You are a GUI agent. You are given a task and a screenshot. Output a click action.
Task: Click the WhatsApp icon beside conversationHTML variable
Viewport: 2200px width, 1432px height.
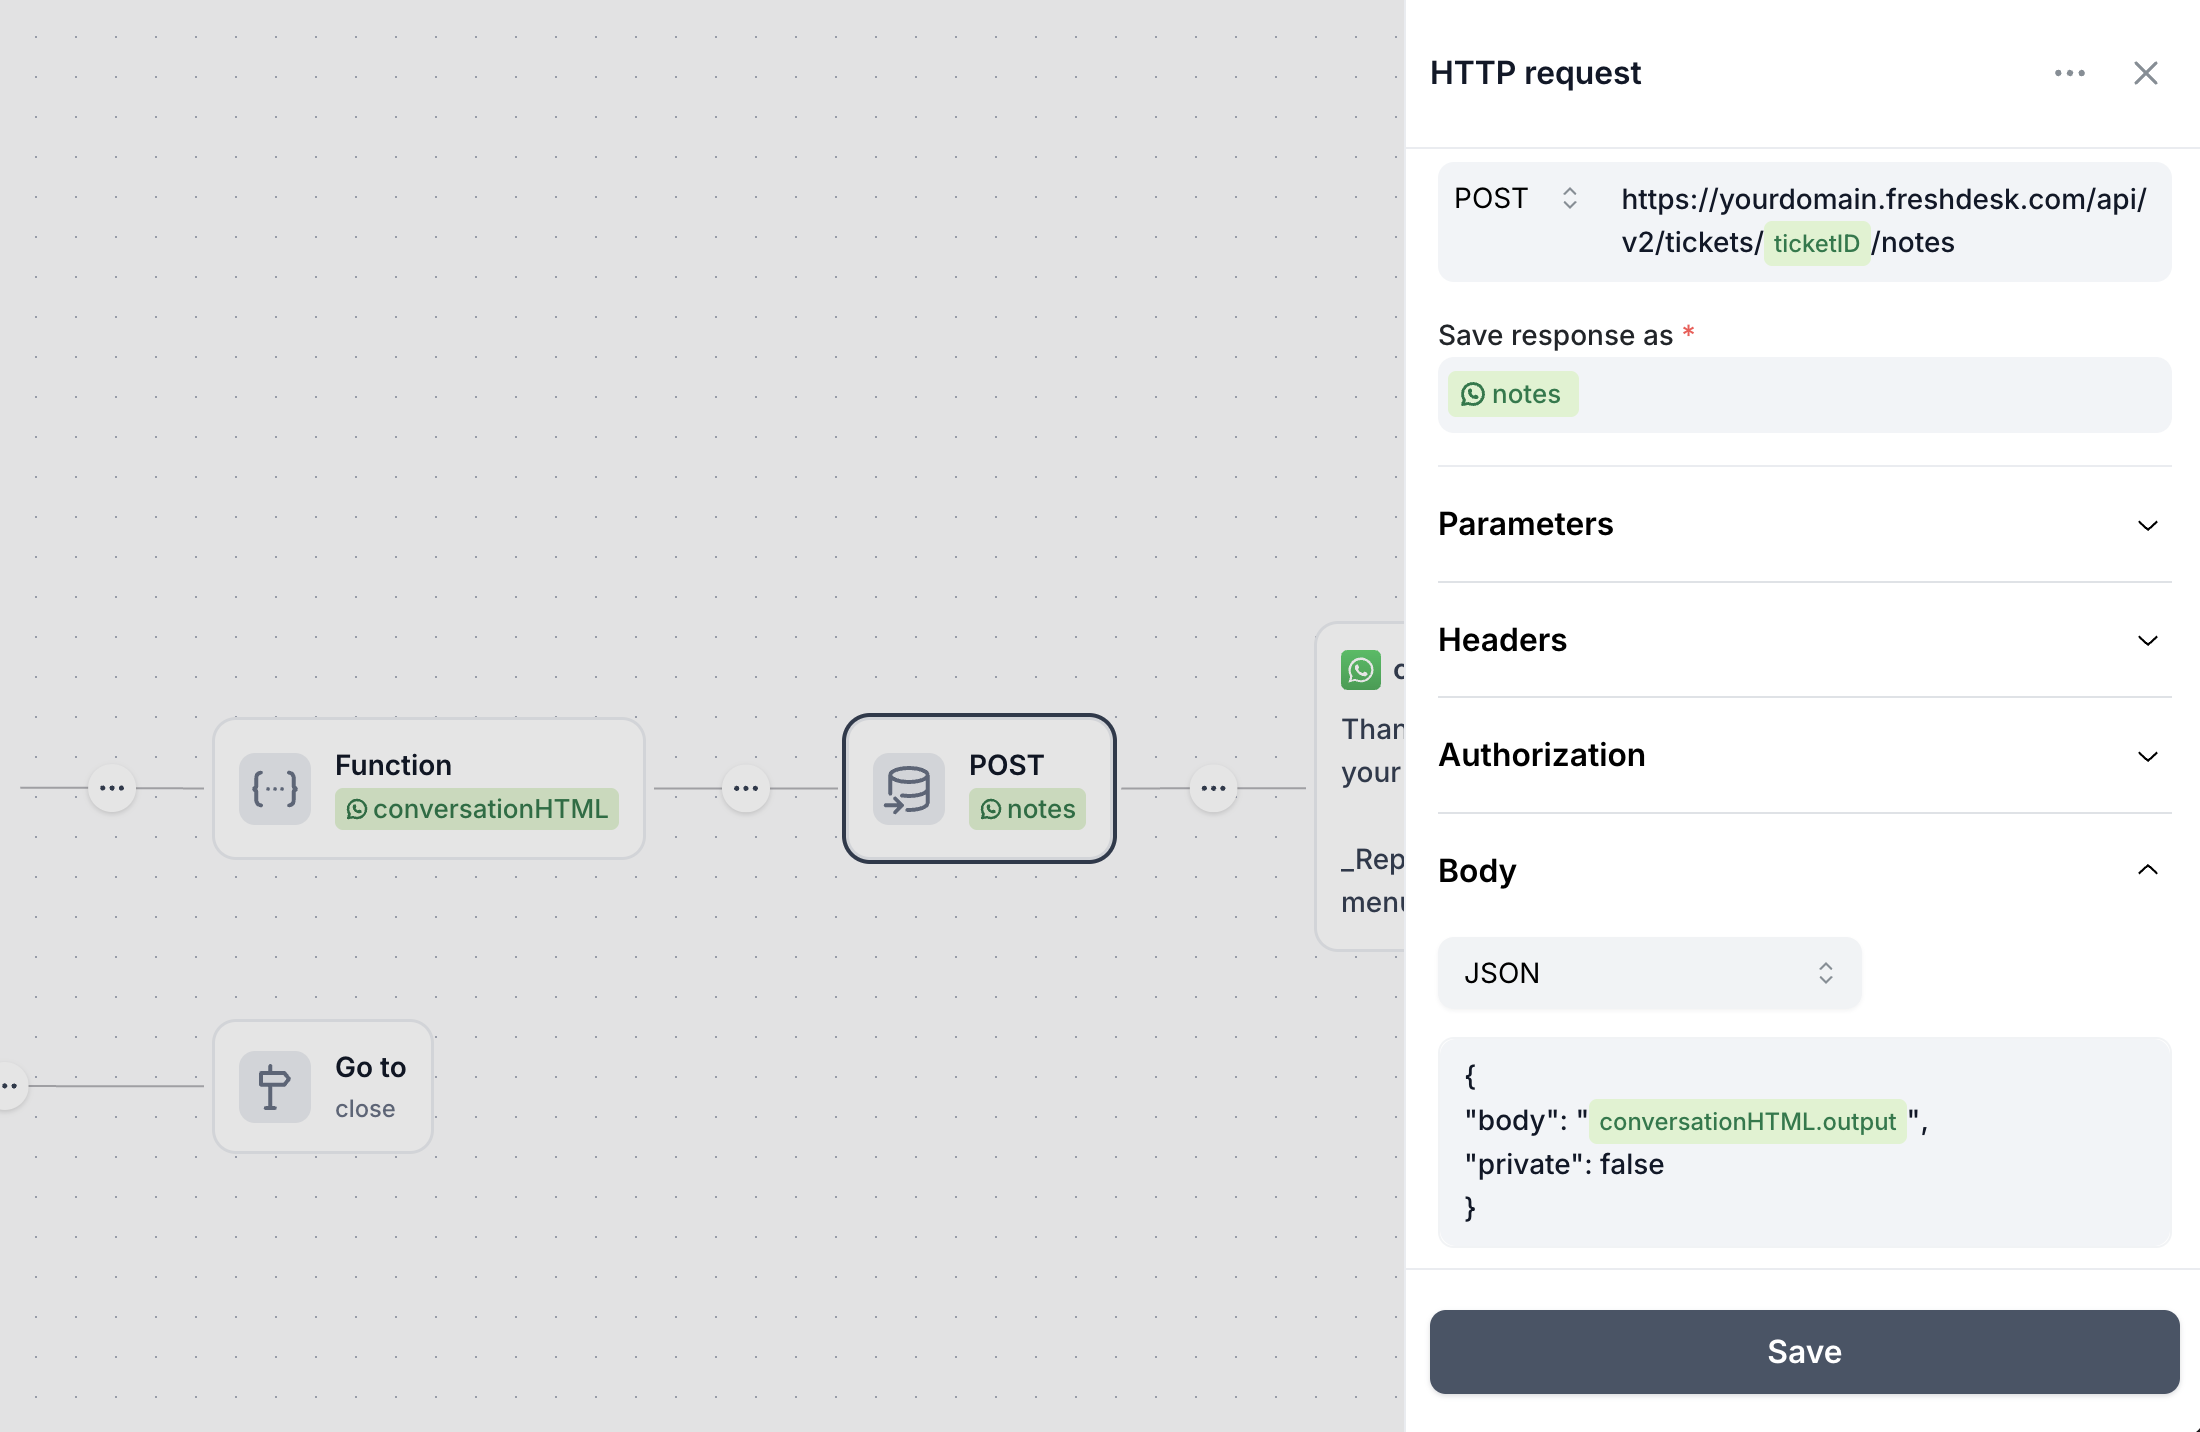(357, 810)
